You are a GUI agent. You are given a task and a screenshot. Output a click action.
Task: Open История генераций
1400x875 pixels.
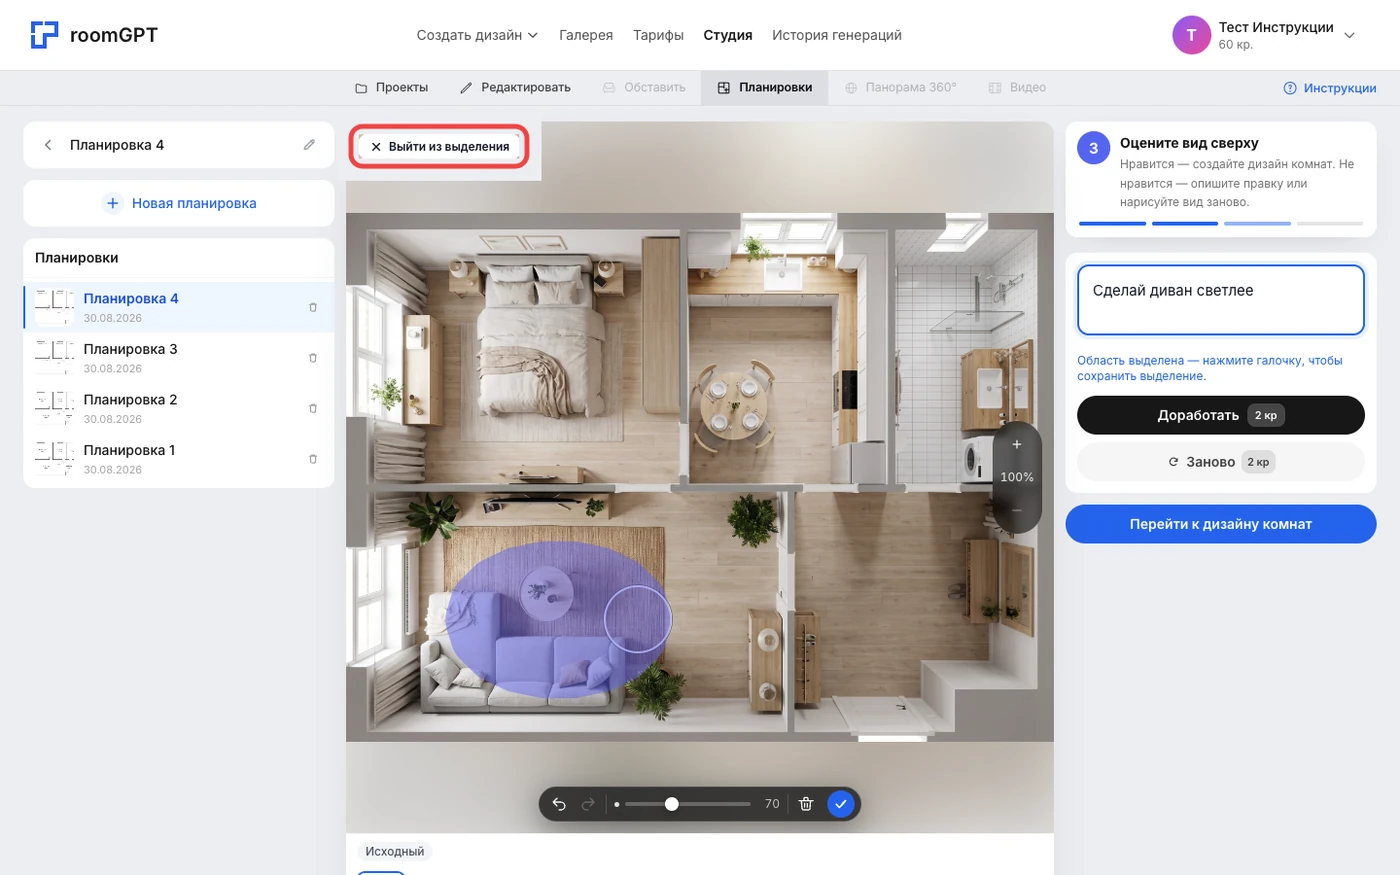pos(837,35)
